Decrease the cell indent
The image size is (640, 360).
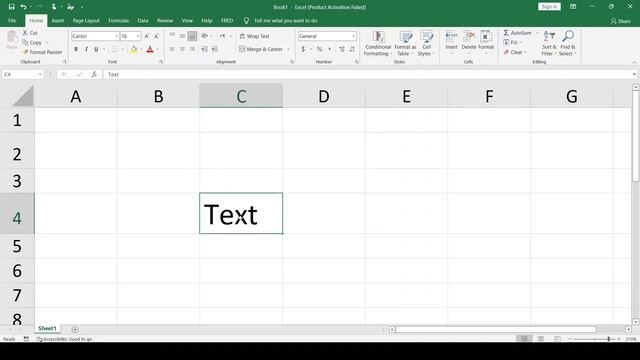coord(204,49)
